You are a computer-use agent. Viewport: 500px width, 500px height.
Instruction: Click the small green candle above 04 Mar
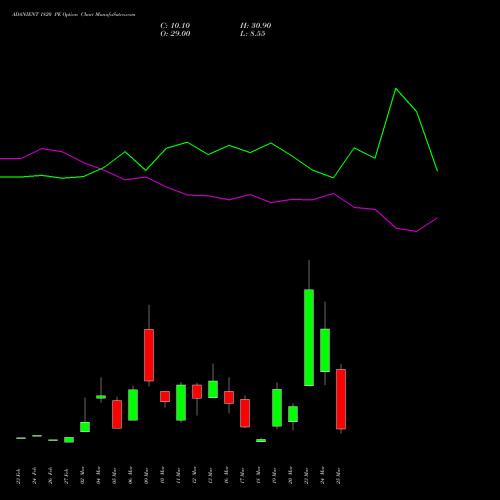101,397
